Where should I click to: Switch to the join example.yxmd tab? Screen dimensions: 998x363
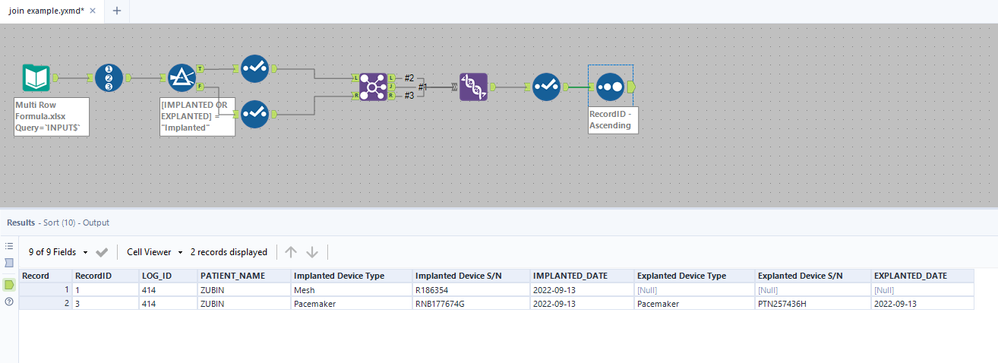click(46, 11)
